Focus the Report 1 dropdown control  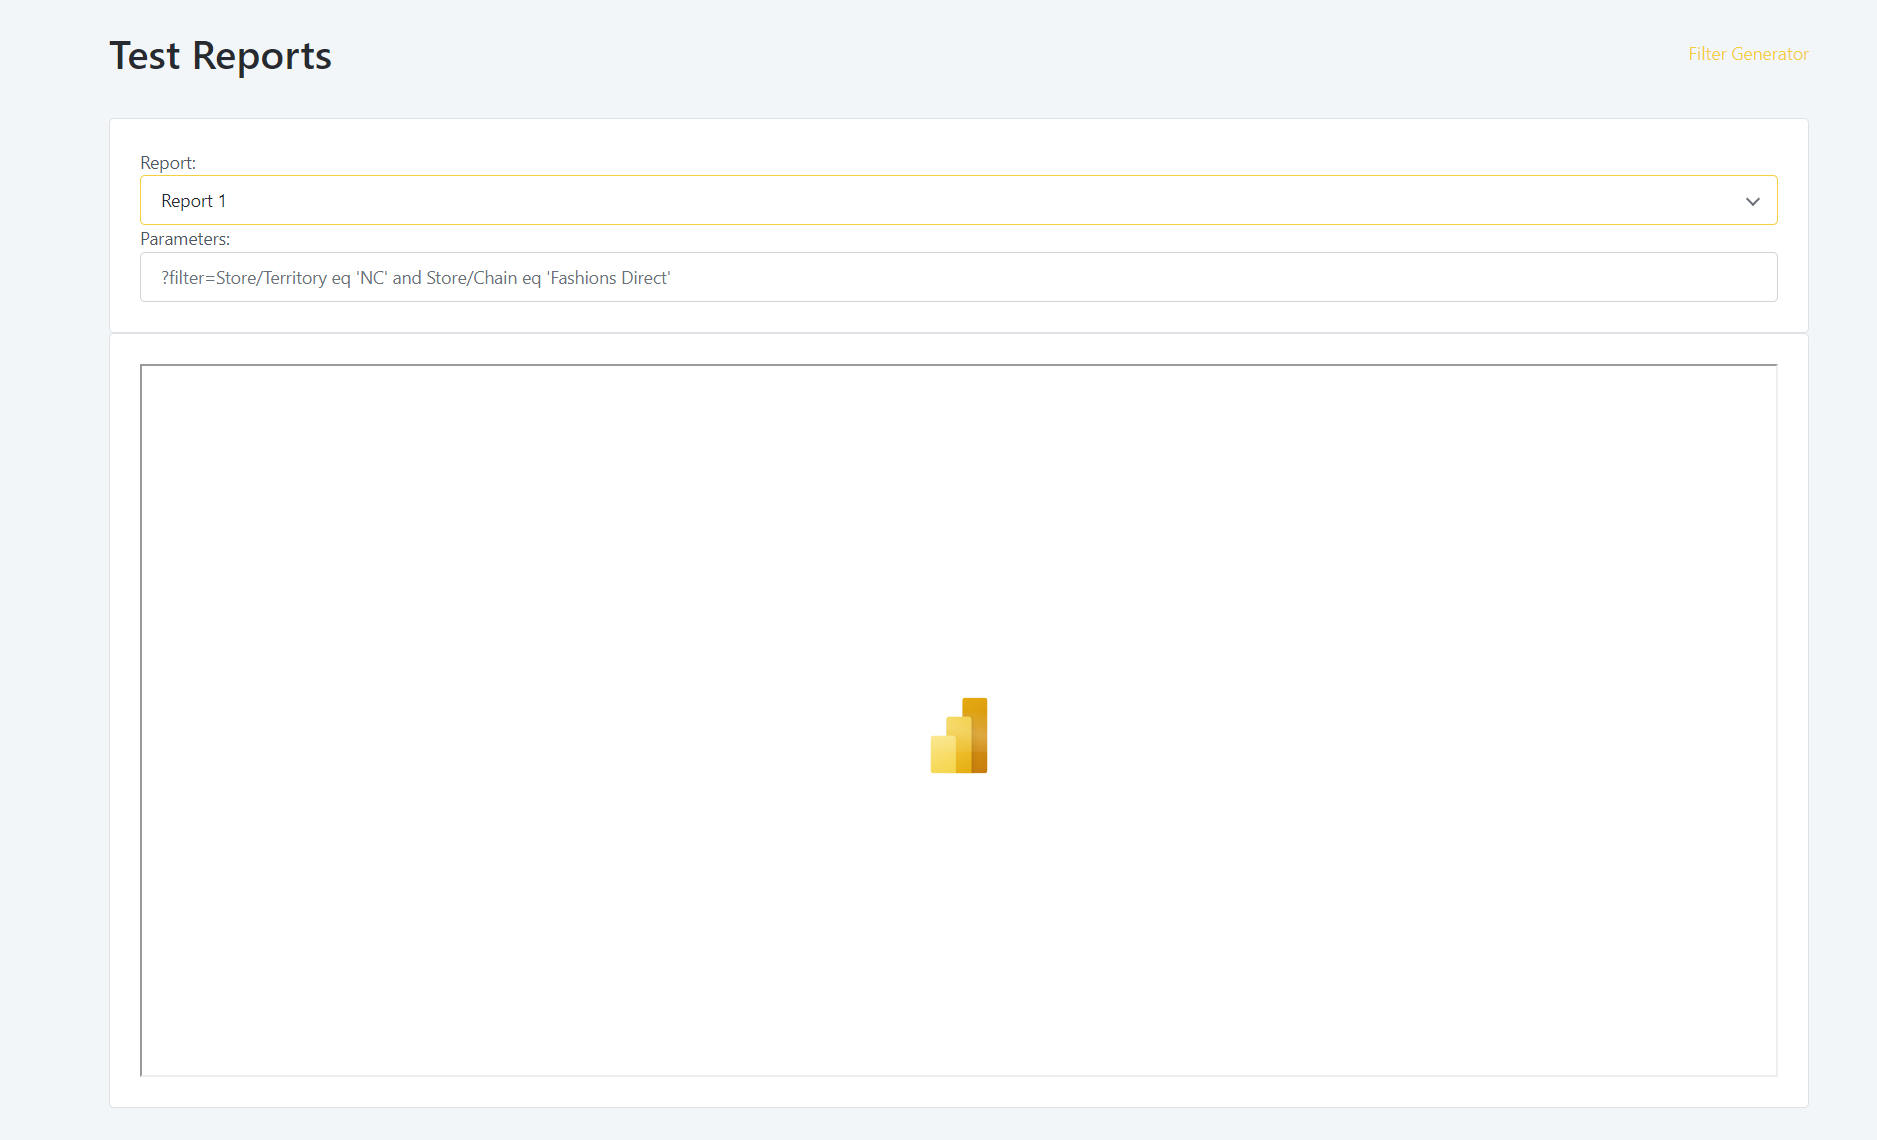pyautogui.click(x=957, y=200)
